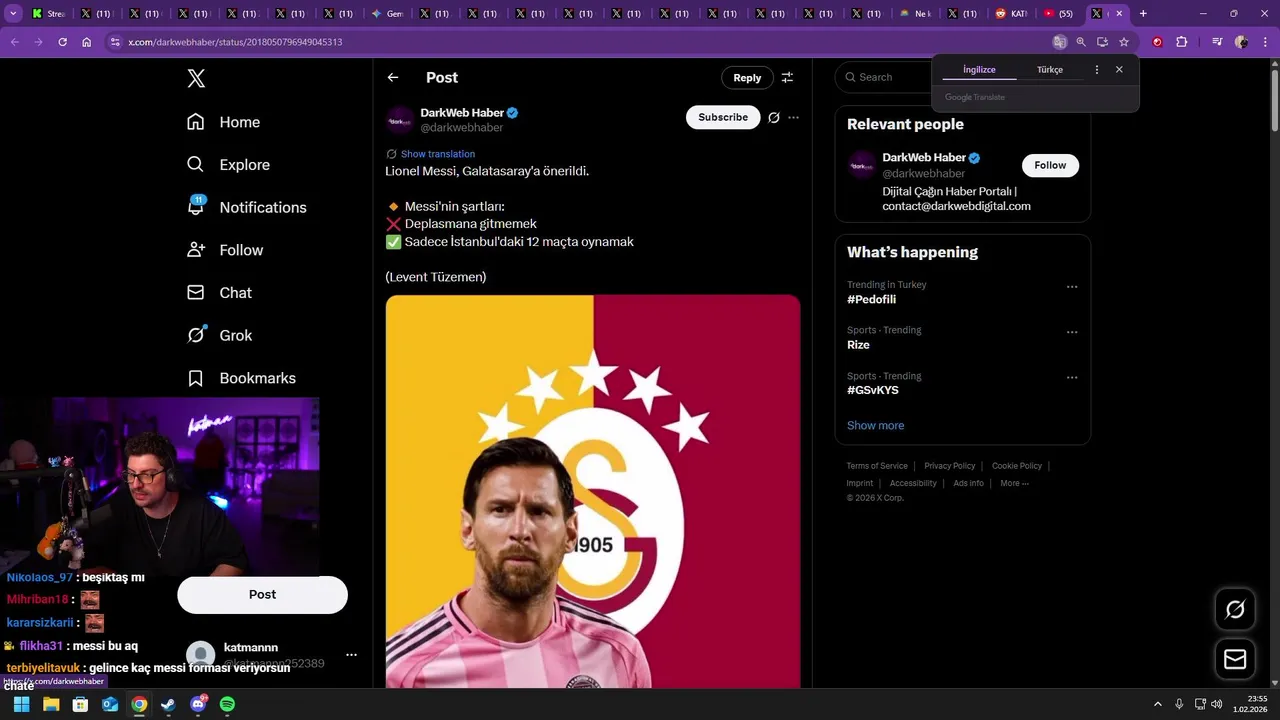
Task: Click the @darkwebhaber handle under post author
Action: [461, 128]
